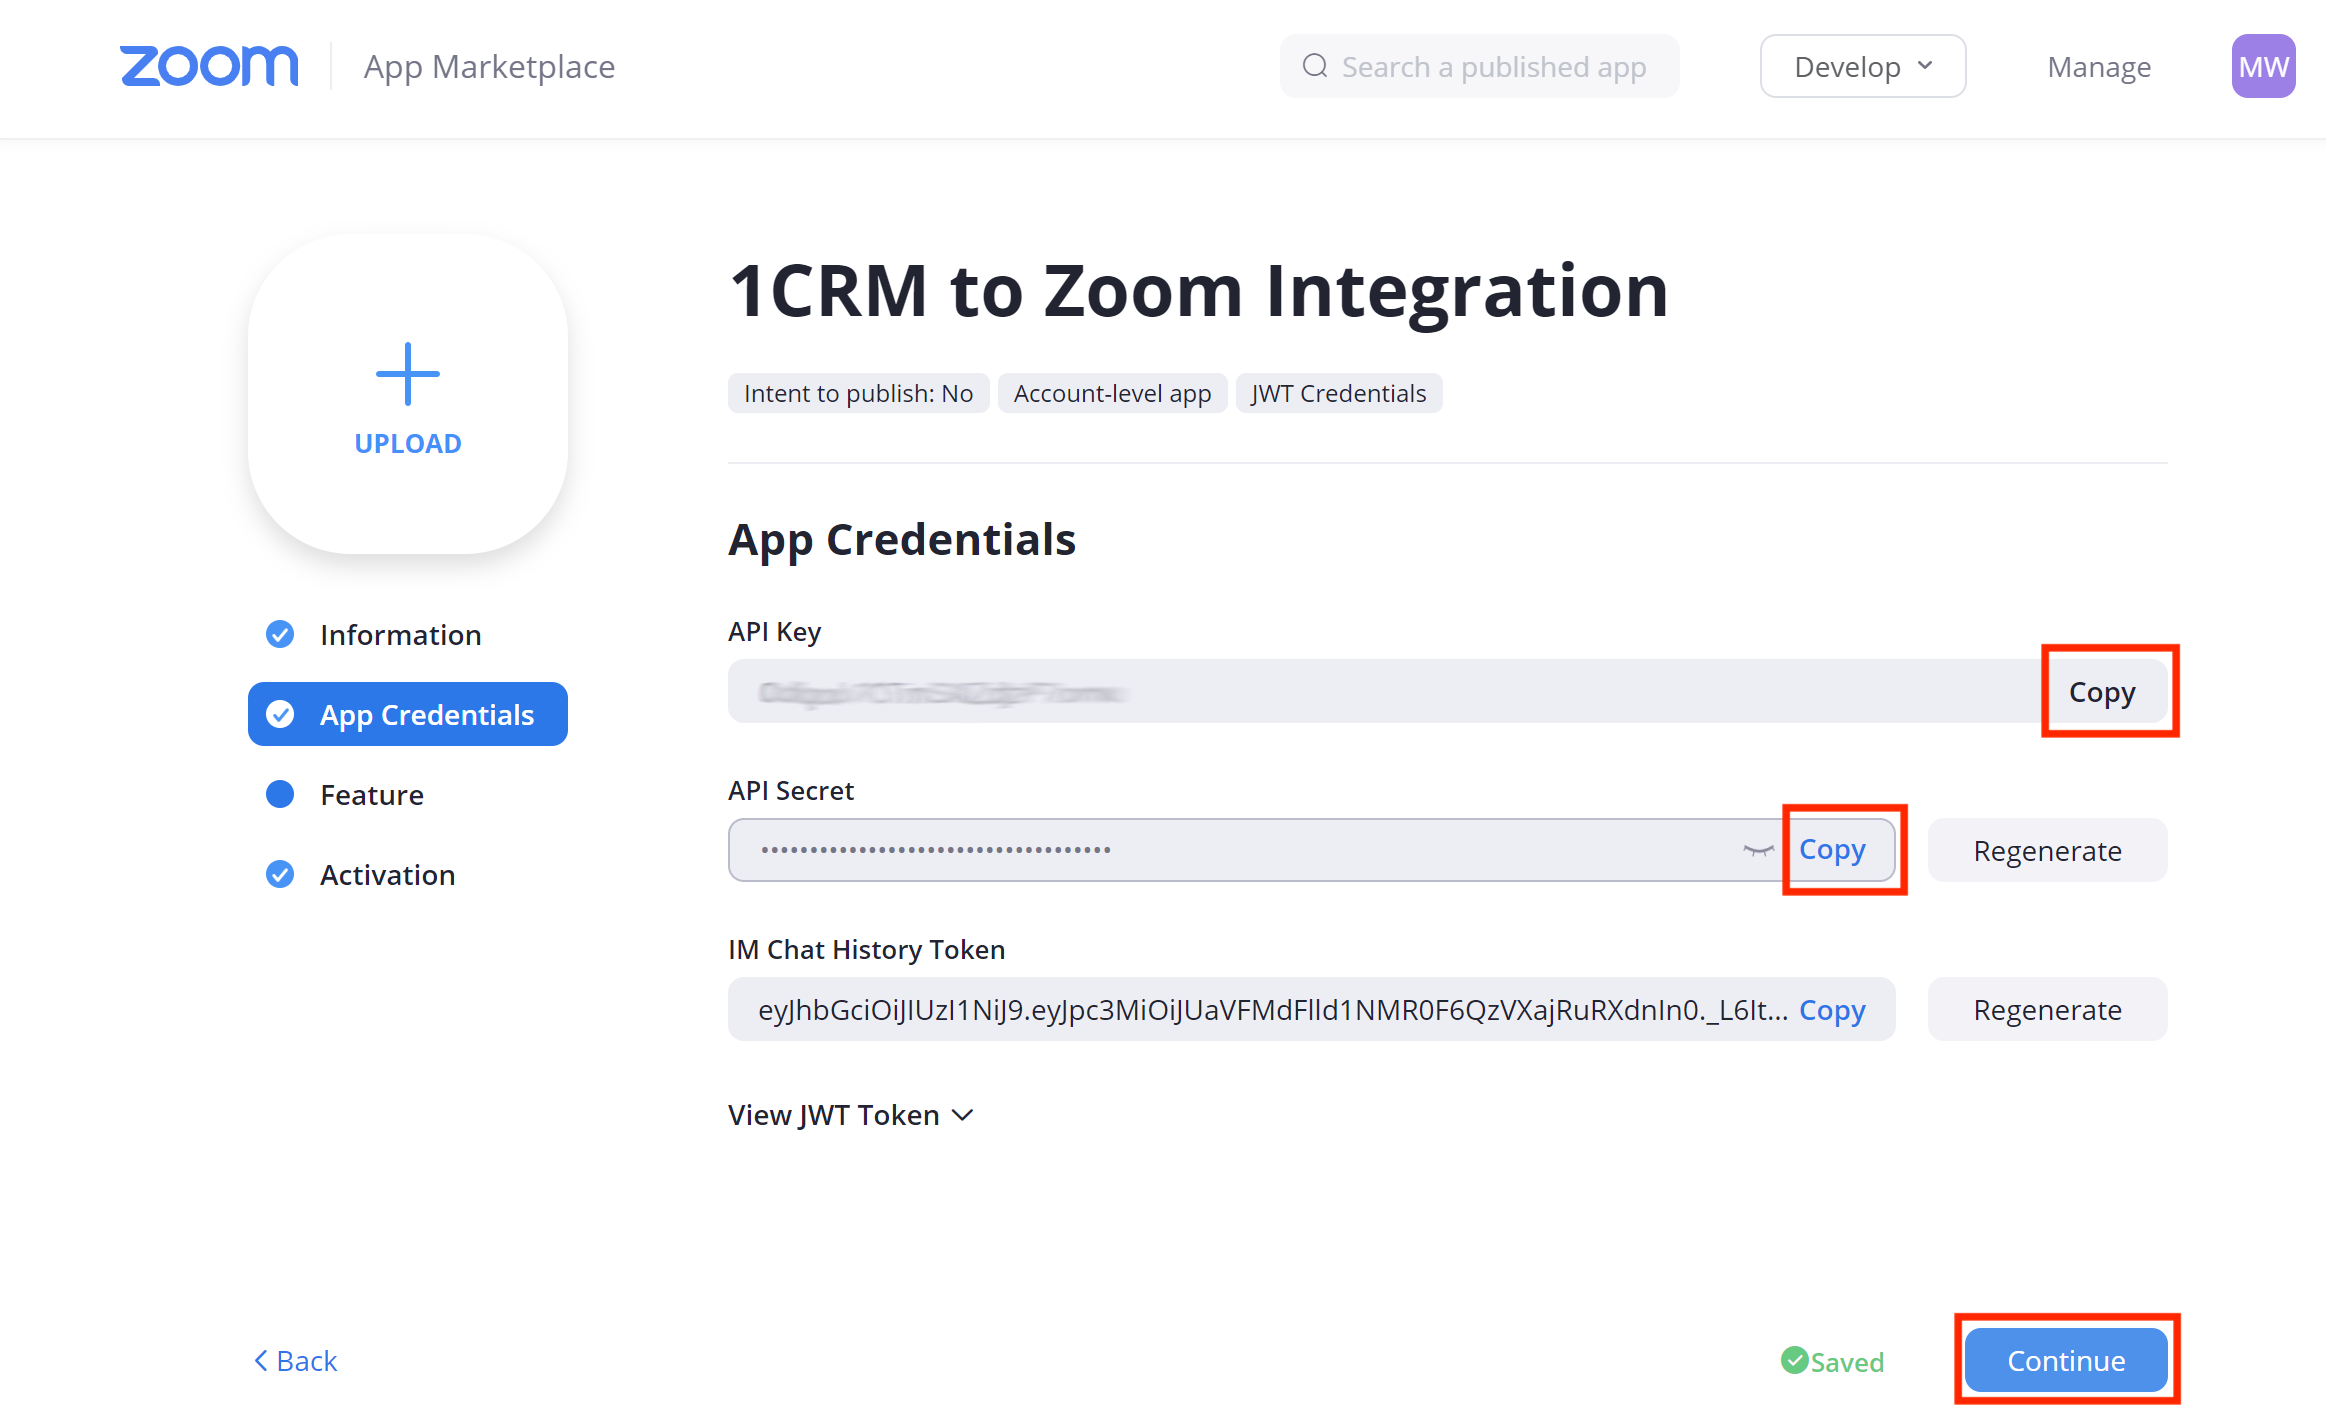Click the search magnifier icon
The height and width of the screenshot is (1418, 2326).
click(1315, 66)
